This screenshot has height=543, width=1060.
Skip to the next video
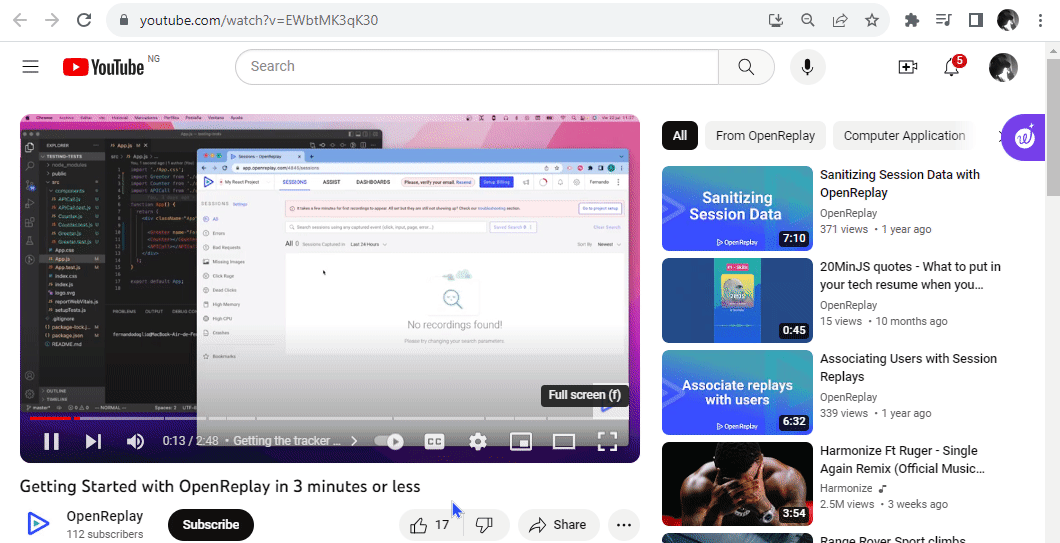93,442
